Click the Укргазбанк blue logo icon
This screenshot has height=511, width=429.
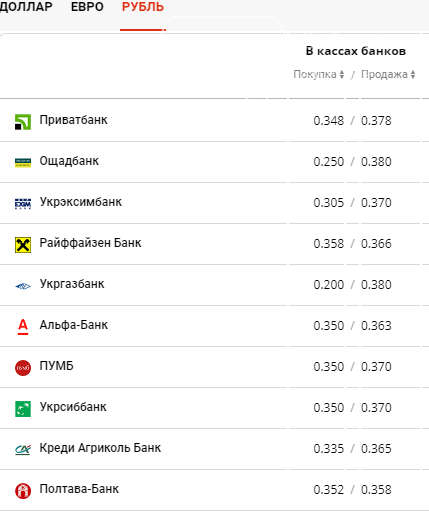tap(23, 286)
